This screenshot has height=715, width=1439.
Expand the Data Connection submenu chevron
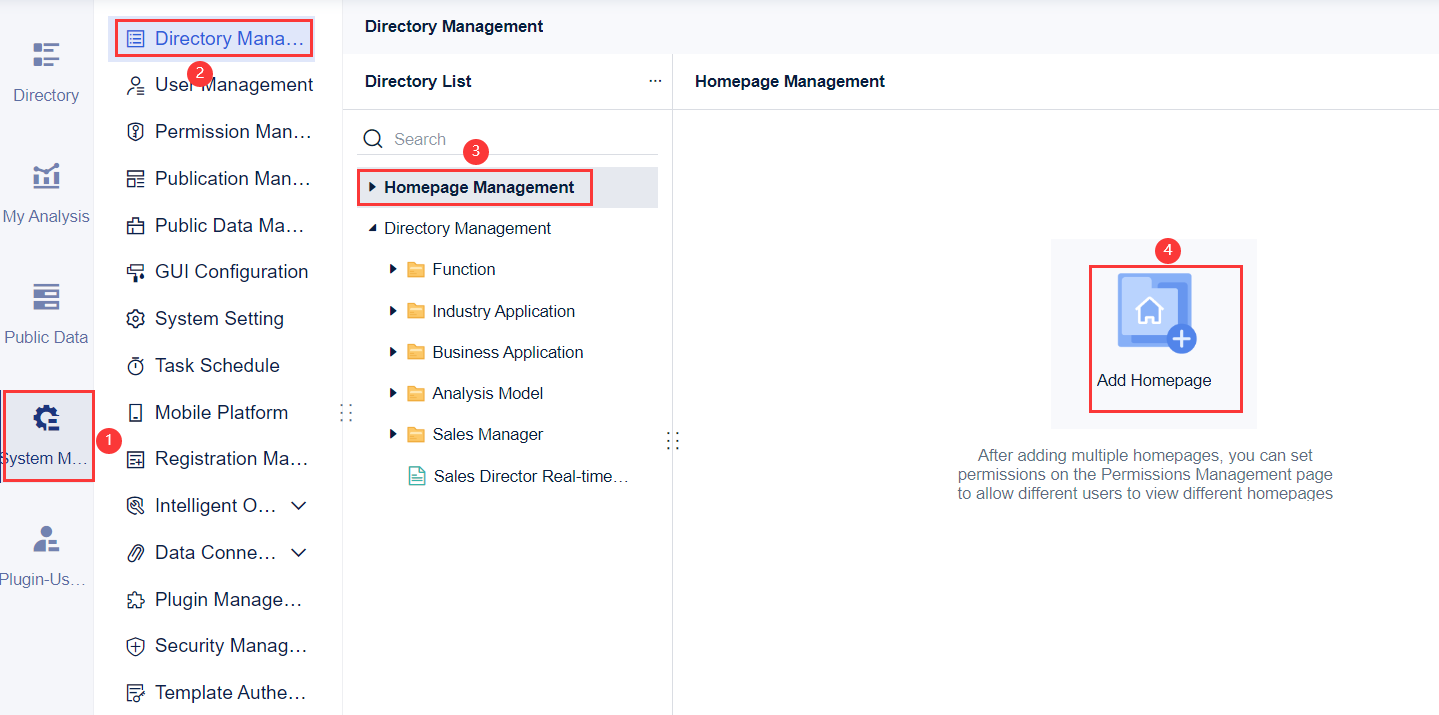298,553
